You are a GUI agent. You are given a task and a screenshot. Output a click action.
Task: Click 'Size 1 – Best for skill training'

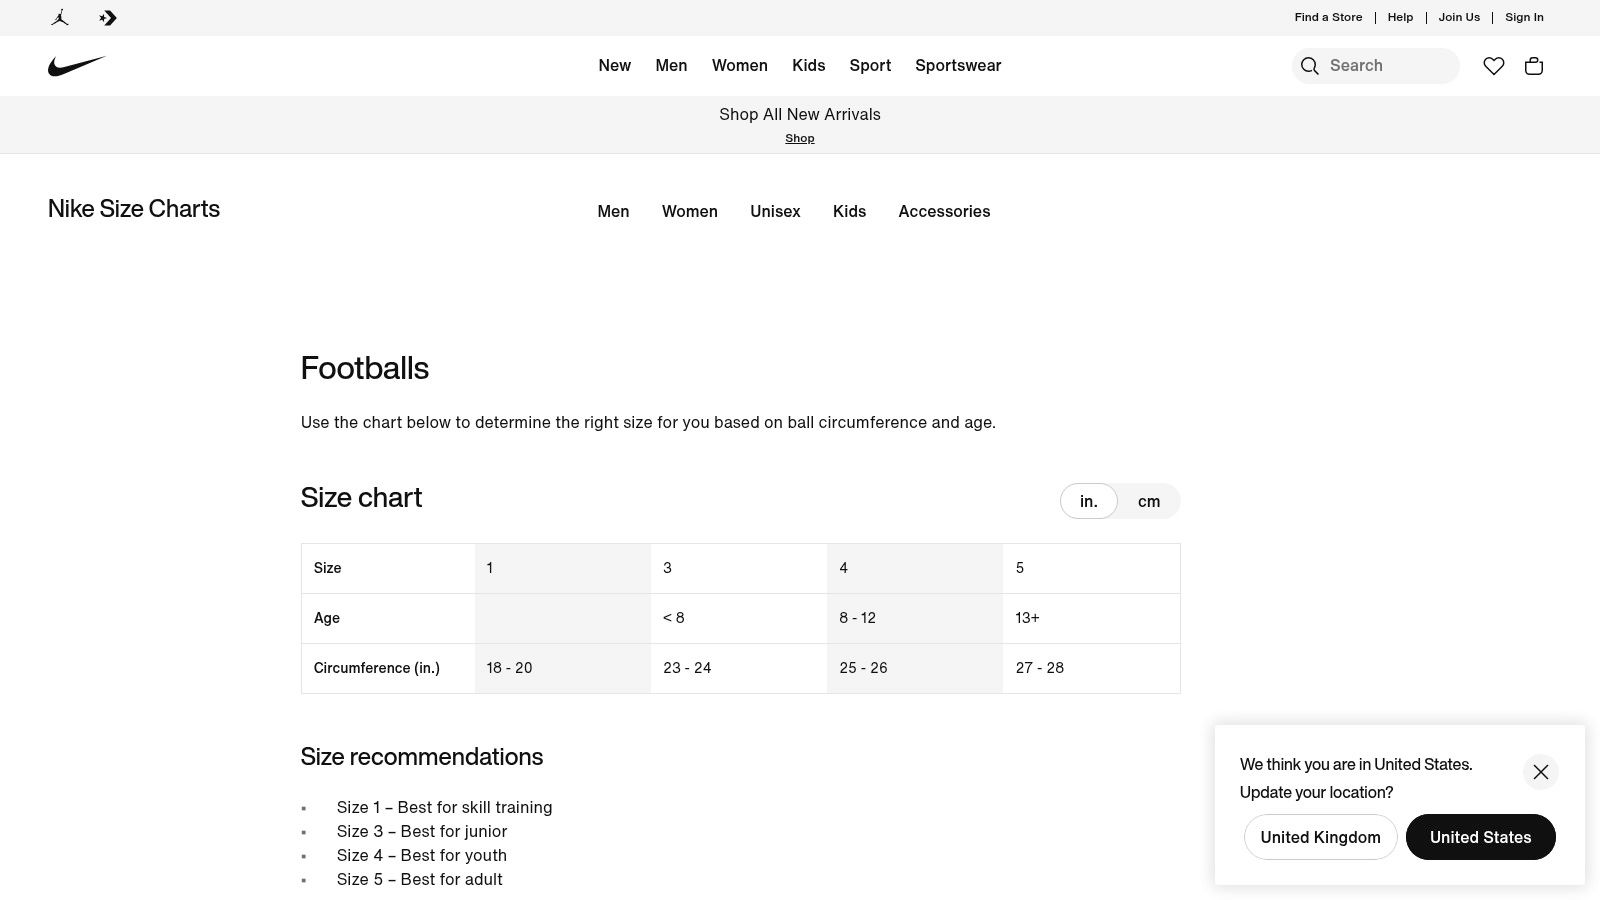tap(444, 807)
